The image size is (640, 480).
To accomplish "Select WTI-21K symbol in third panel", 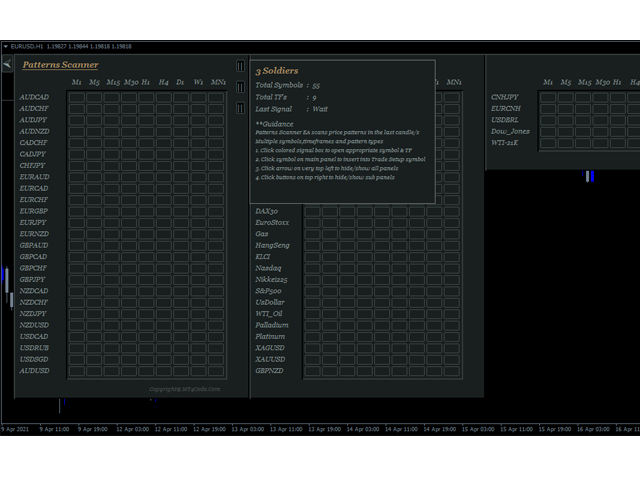I will [x=504, y=143].
